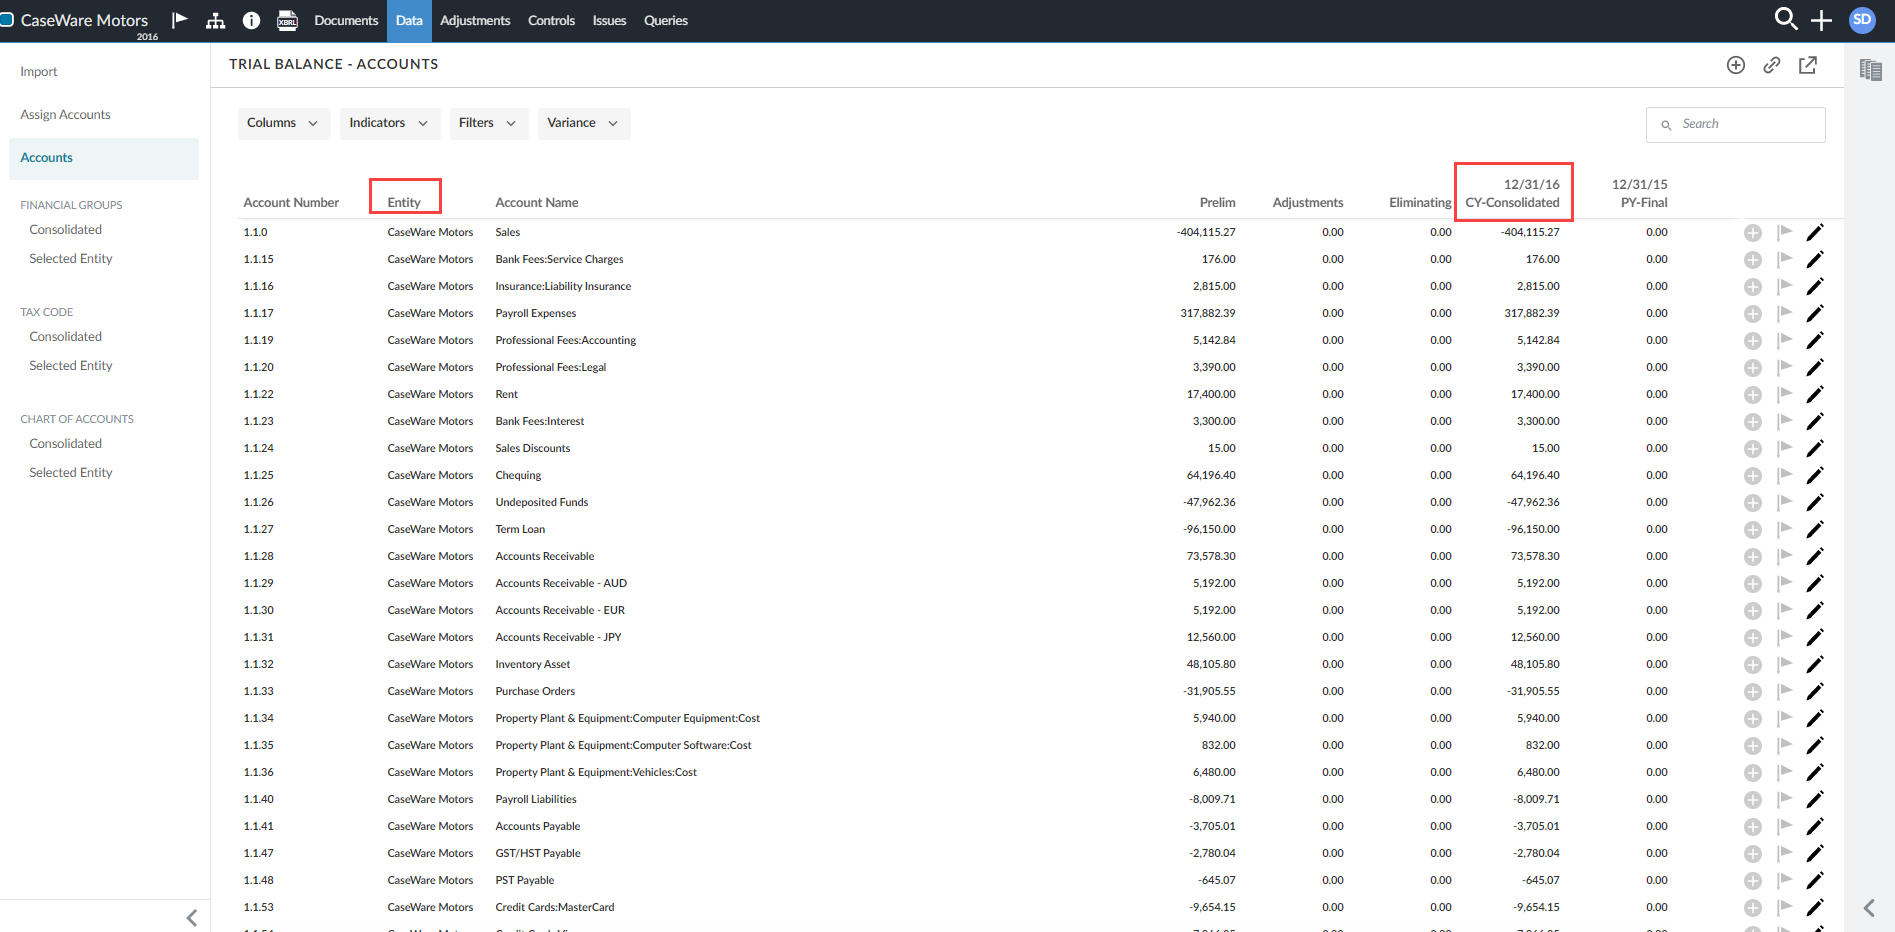This screenshot has width=1895, height=932.
Task: Click the flag icon in the top toolbar
Action: pos(180,20)
